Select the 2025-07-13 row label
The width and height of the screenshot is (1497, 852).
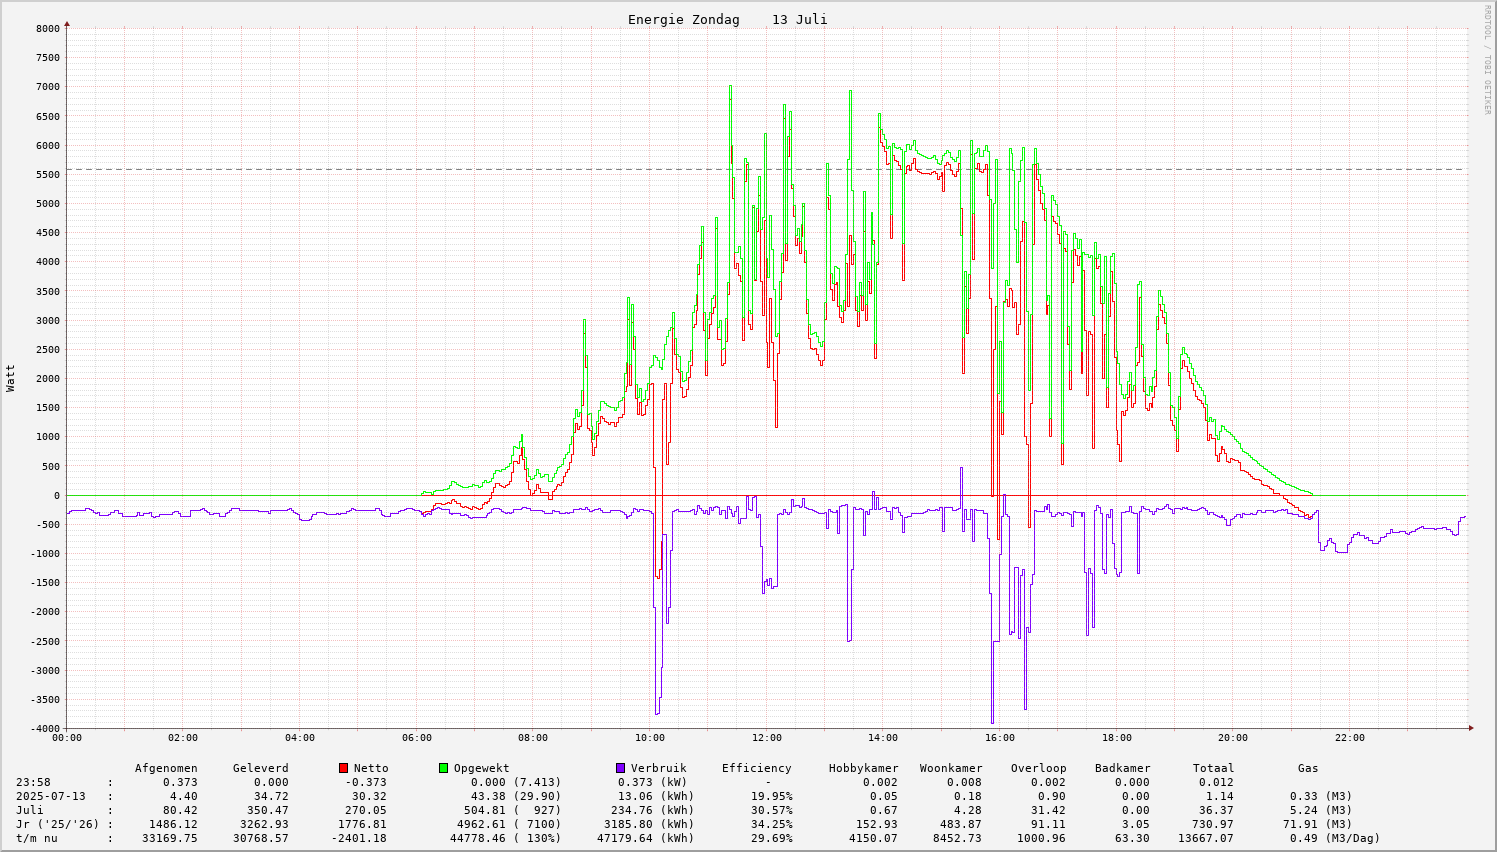coord(52,796)
